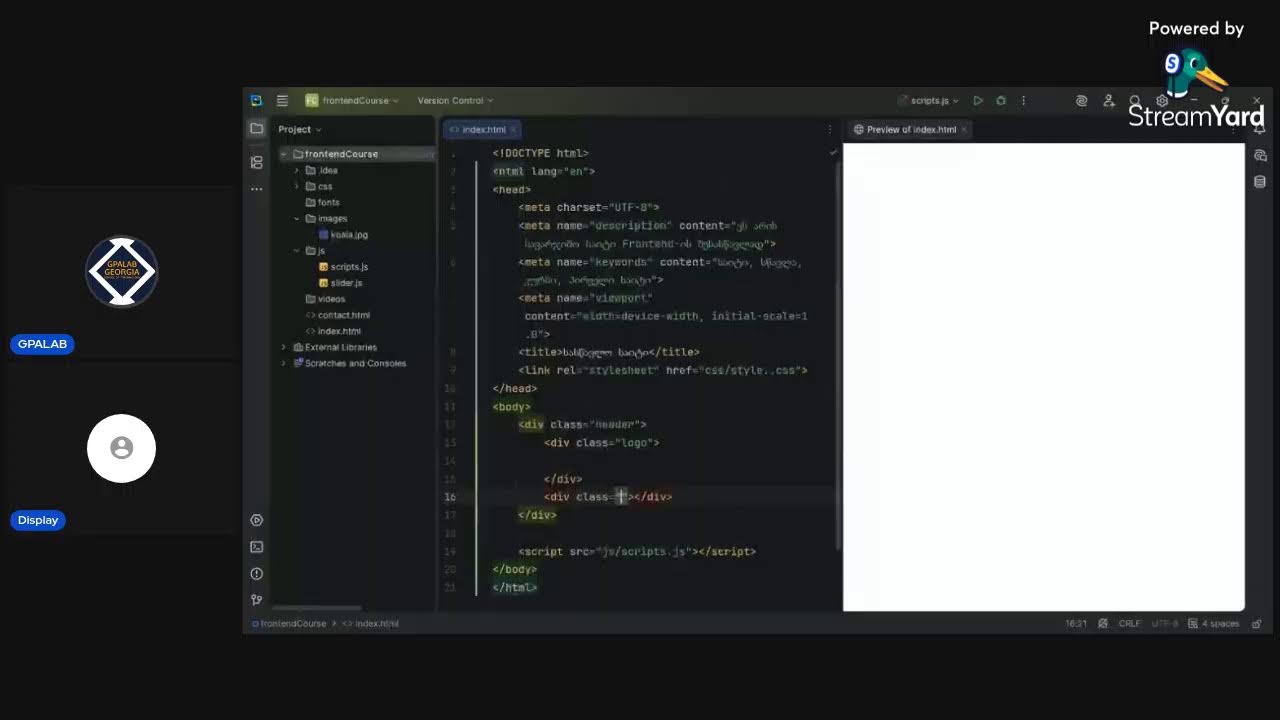Close the index.html editor tab
Screen dimensions: 1280x720
[x=514, y=130]
